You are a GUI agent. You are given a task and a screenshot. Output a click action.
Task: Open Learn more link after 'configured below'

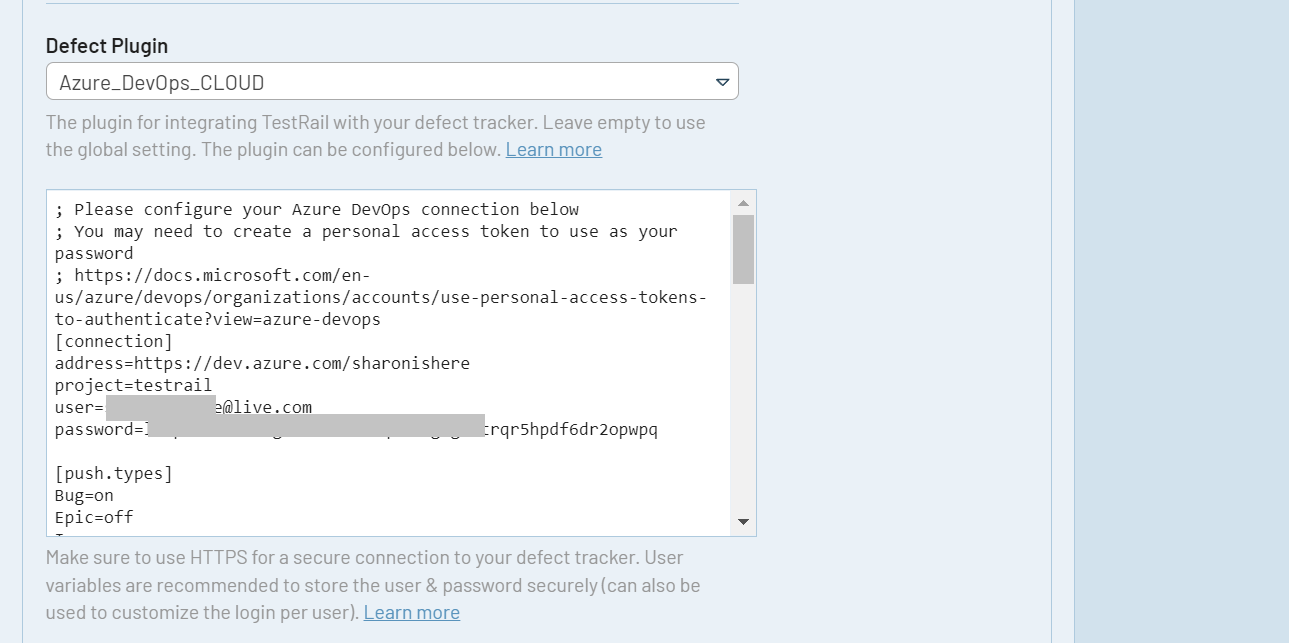click(553, 150)
